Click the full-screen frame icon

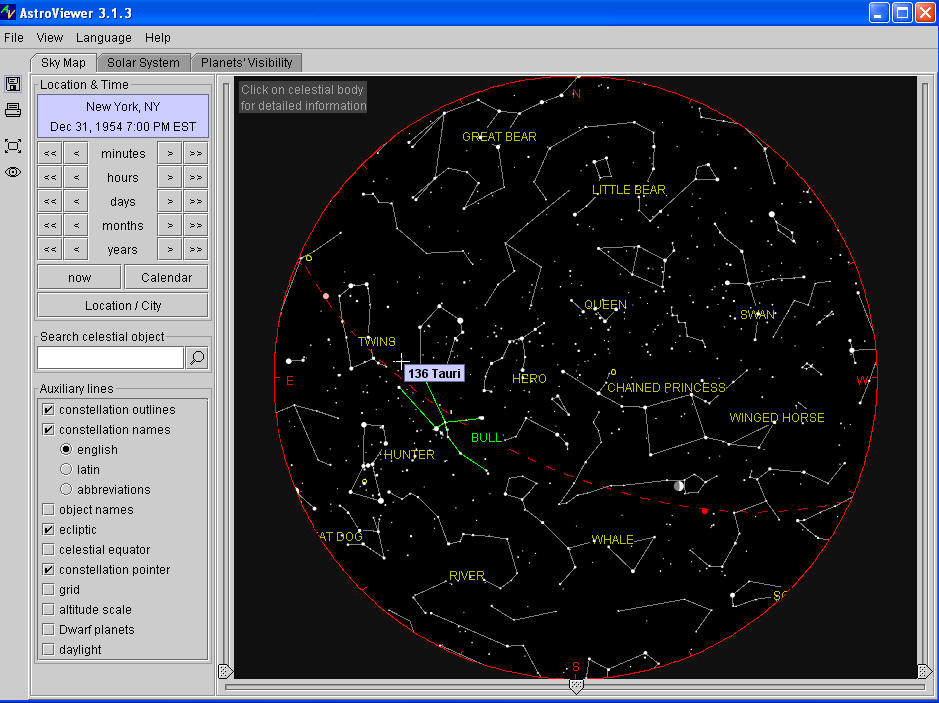[13, 146]
